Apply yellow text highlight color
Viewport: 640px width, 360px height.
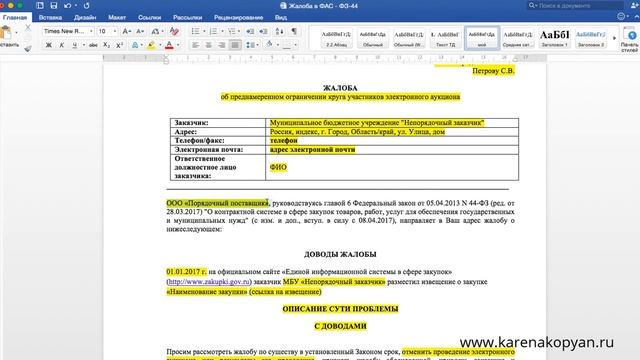point(151,45)
